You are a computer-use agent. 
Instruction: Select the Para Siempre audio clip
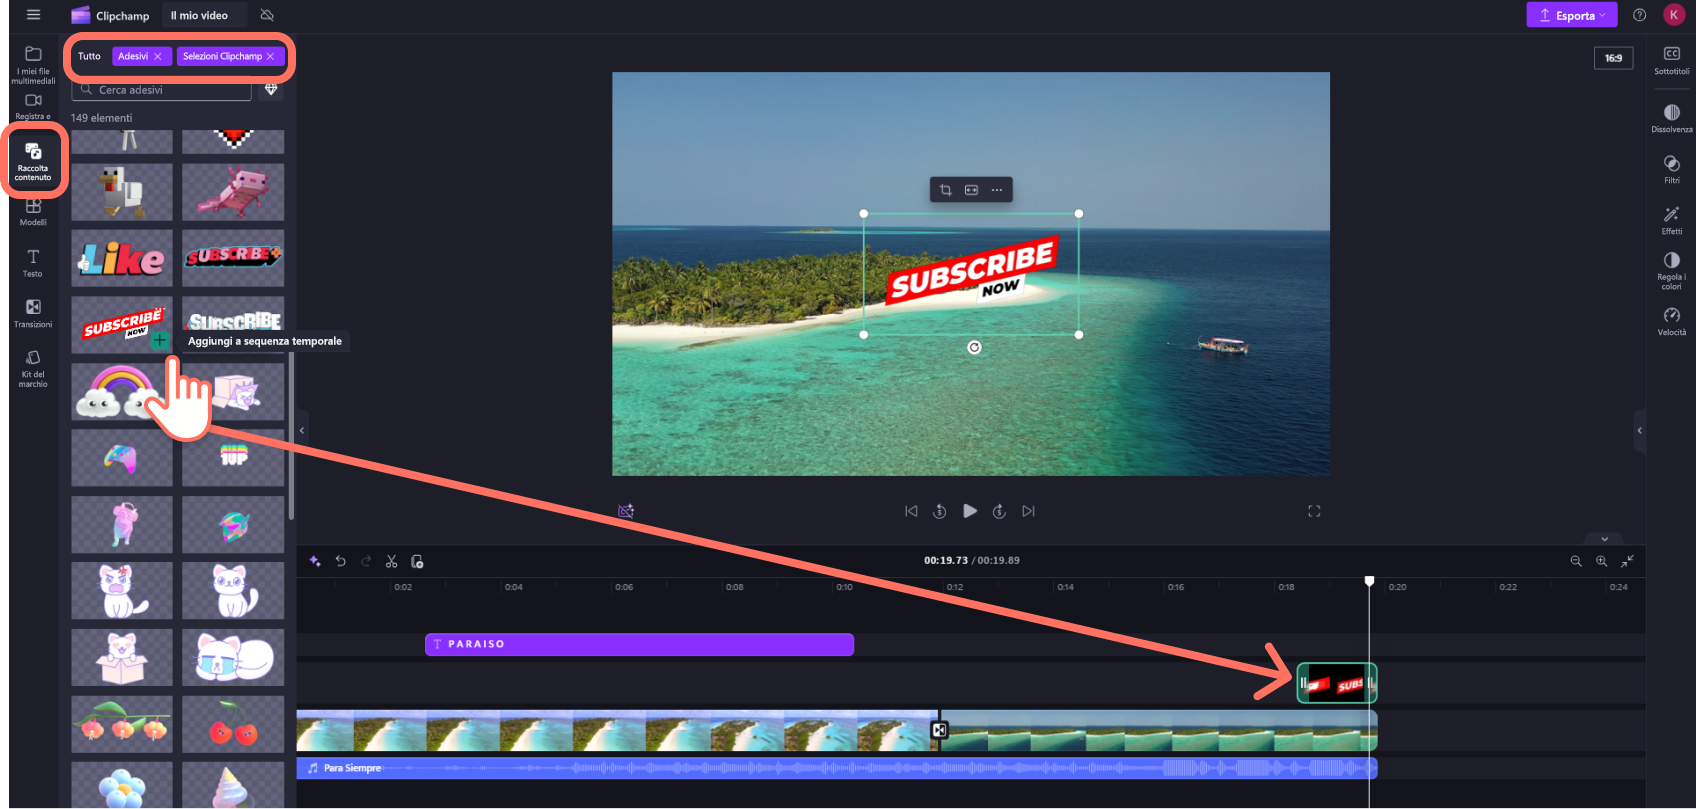coord(837,768)
